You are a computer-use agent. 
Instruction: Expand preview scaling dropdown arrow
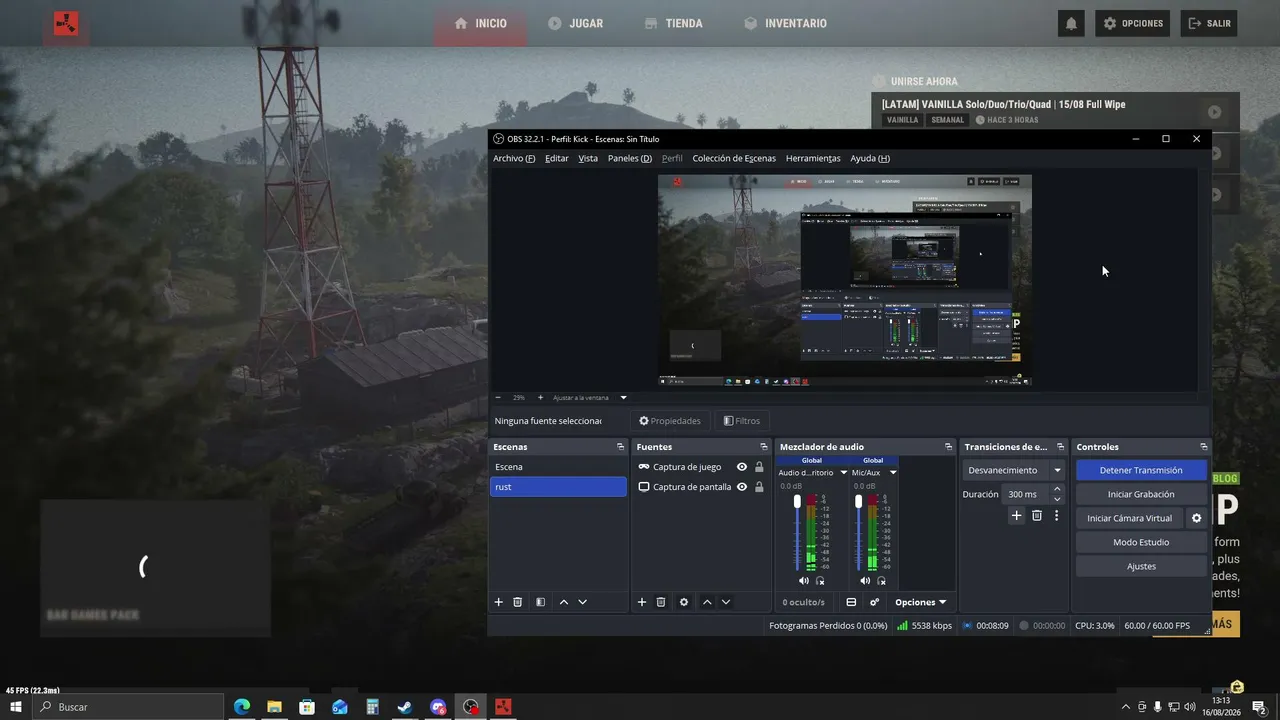[623, 397]
